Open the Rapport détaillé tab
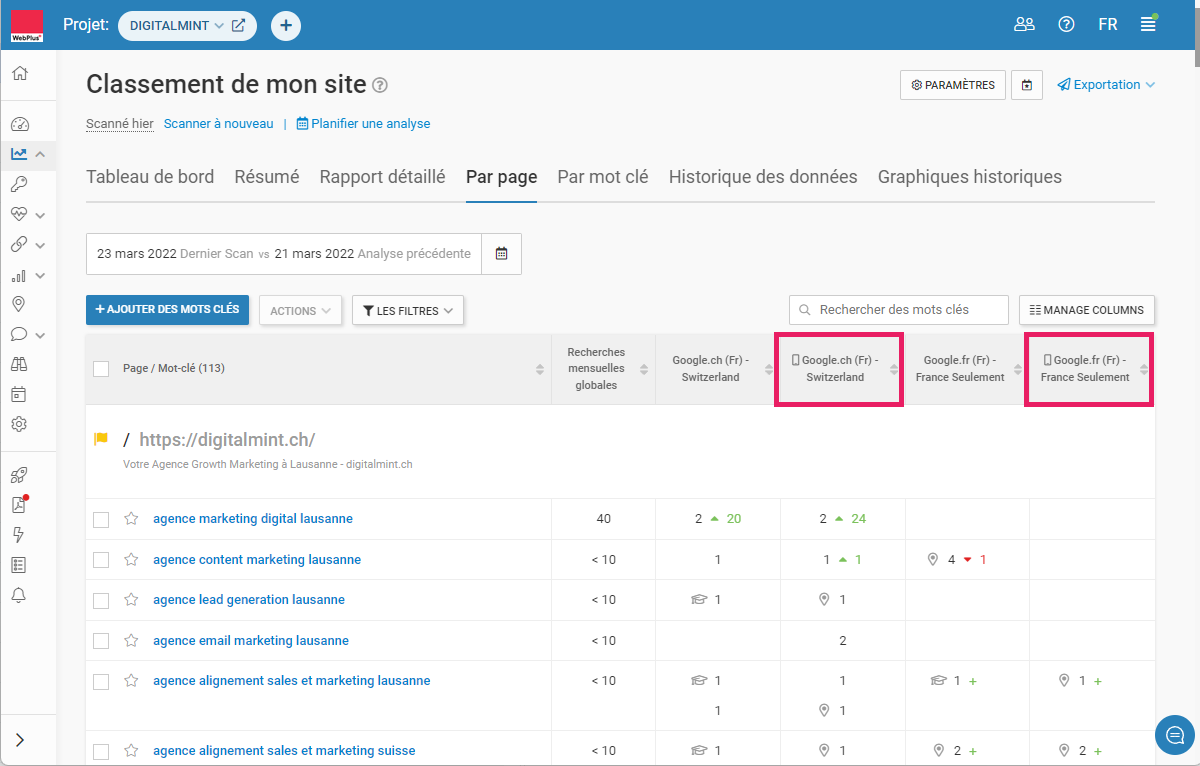Image resolution: width=1200 pixels, height=766 pixels. coord(382,177)
